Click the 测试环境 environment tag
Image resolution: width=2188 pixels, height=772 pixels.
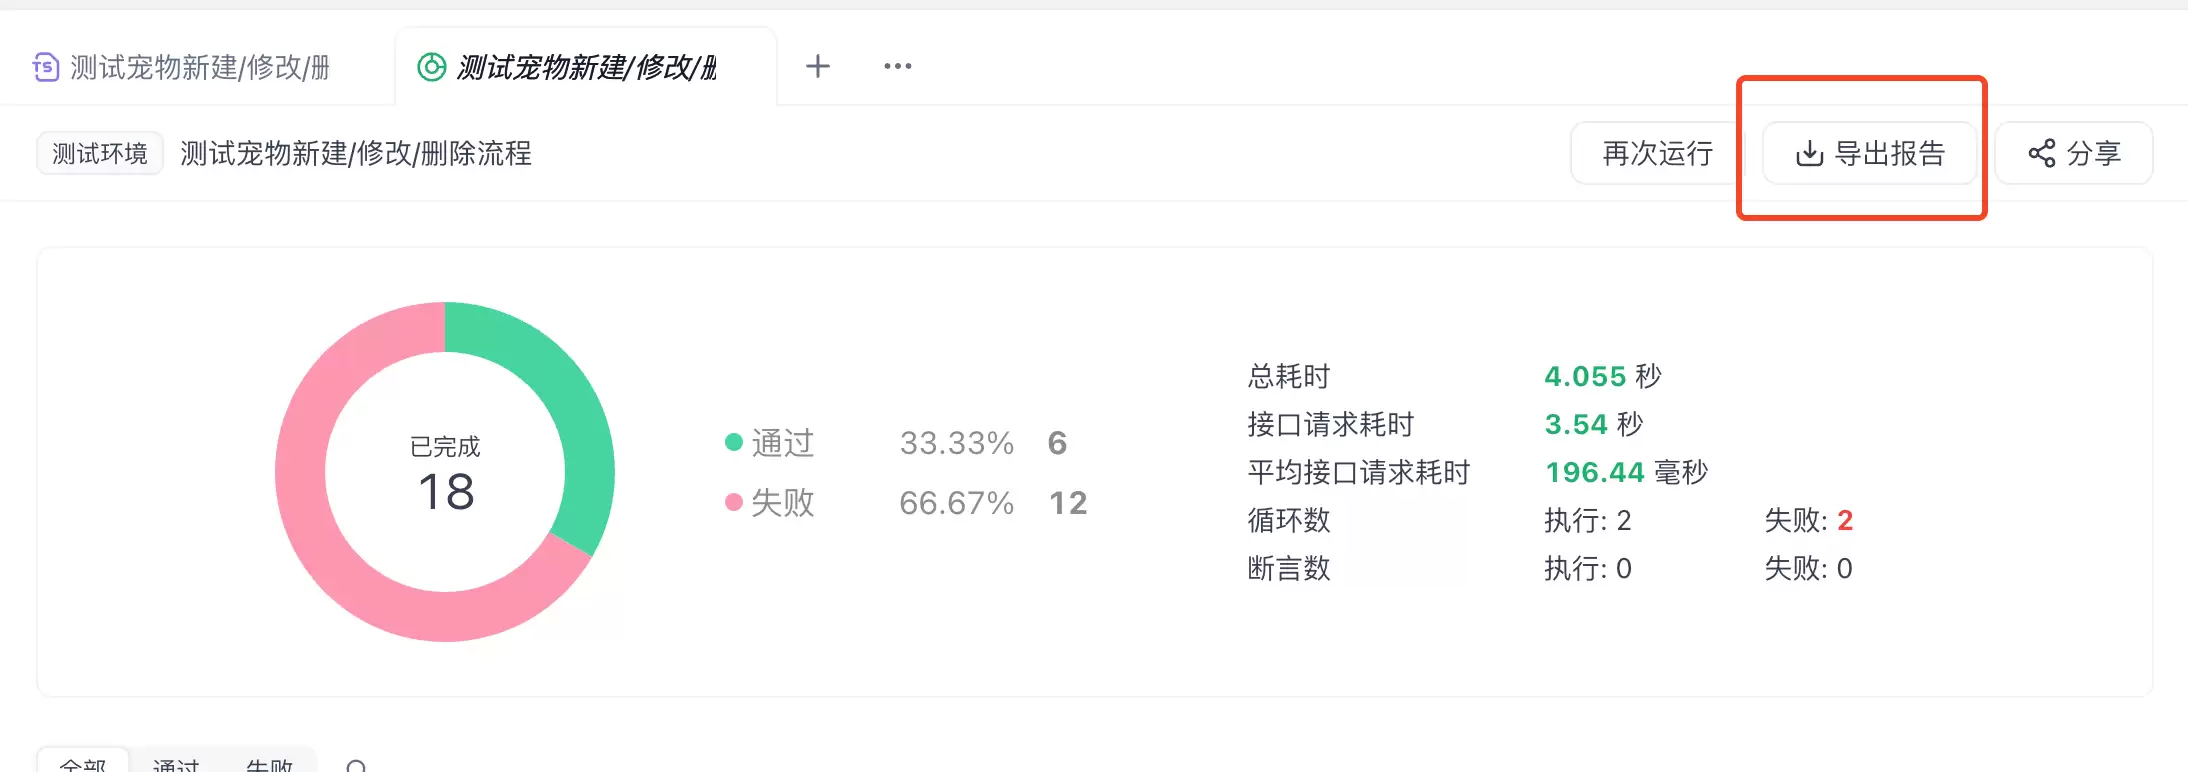100,153
